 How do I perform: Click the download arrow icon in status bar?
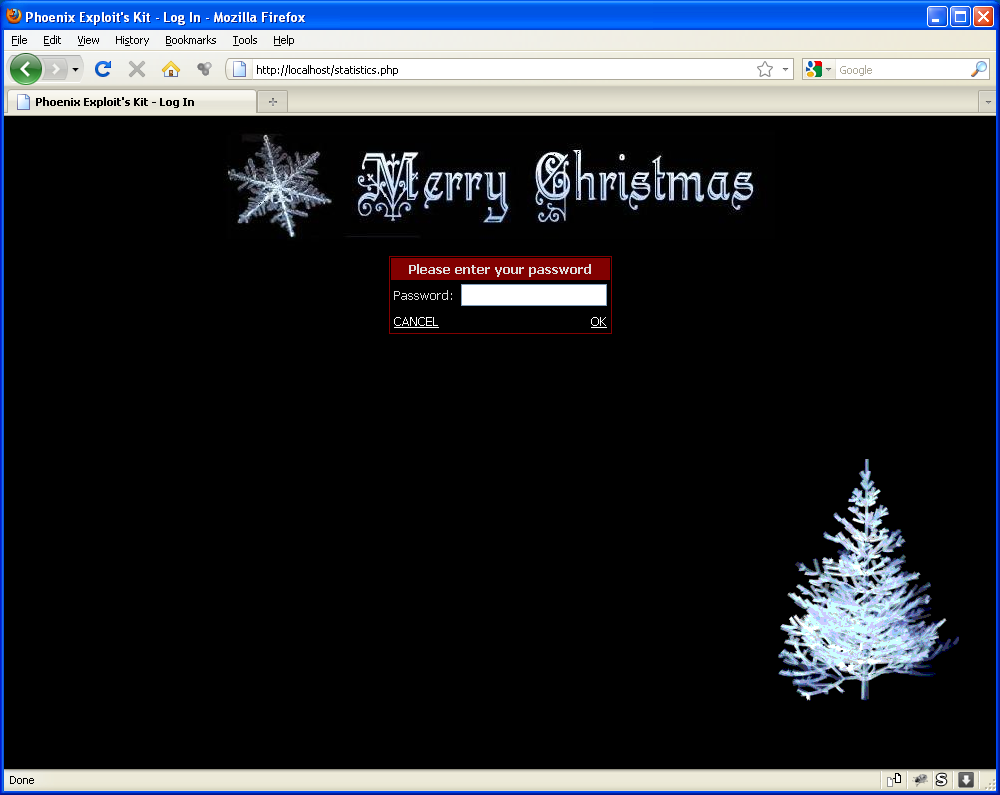[966, 780]
